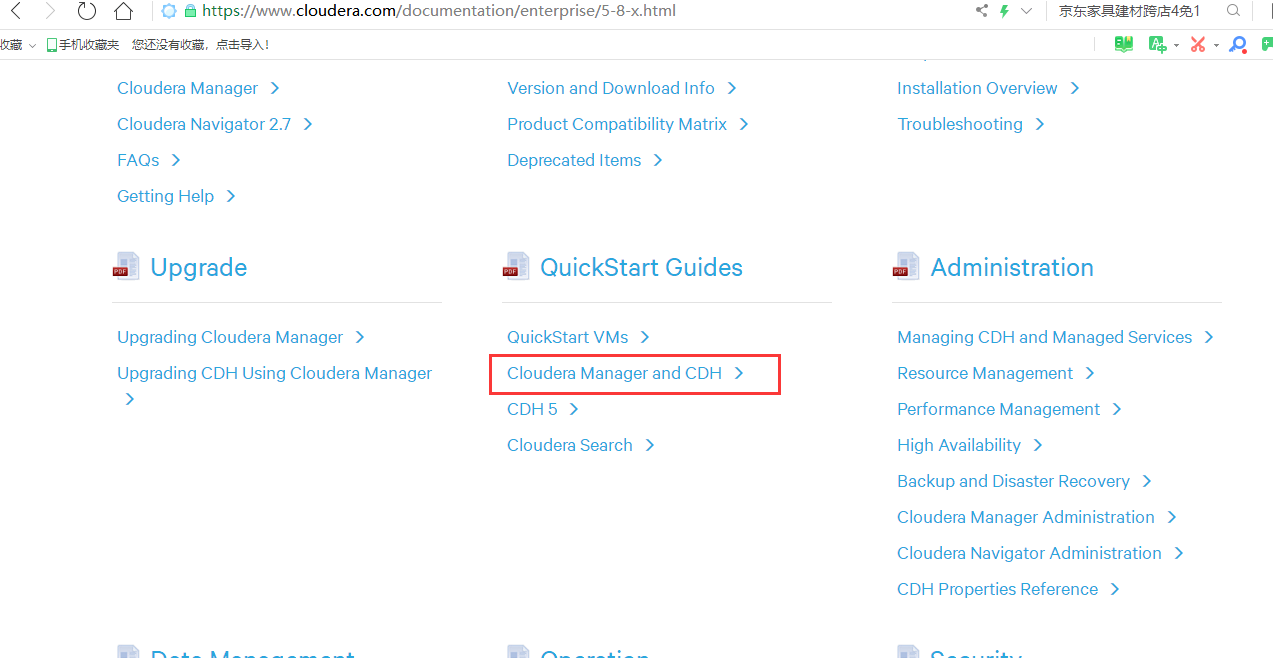1273x658 pixels.
Task: Click the red scissors screenshot icon
Action: (x=1197, y=44)
